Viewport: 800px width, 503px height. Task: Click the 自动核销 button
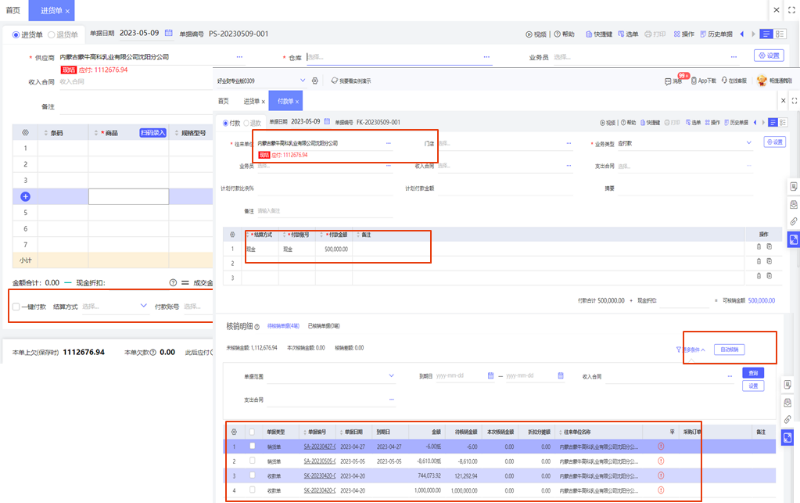(x=733, y=350)
